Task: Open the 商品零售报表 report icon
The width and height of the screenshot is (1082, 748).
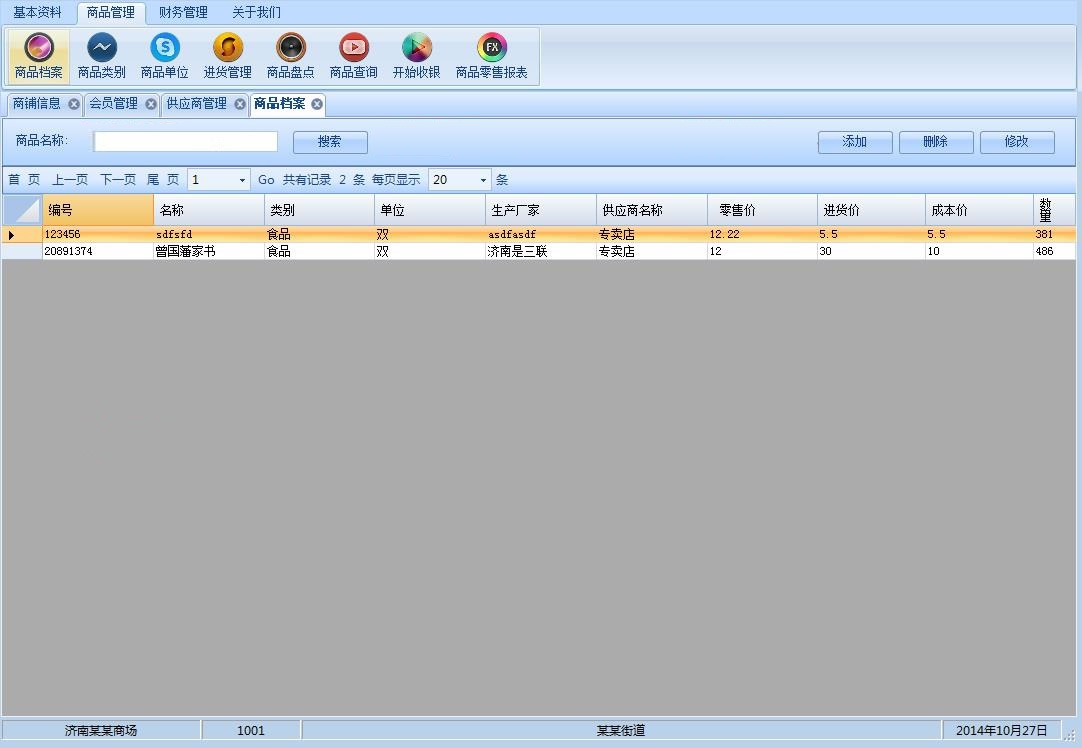Action: click(x=491, y=55)
